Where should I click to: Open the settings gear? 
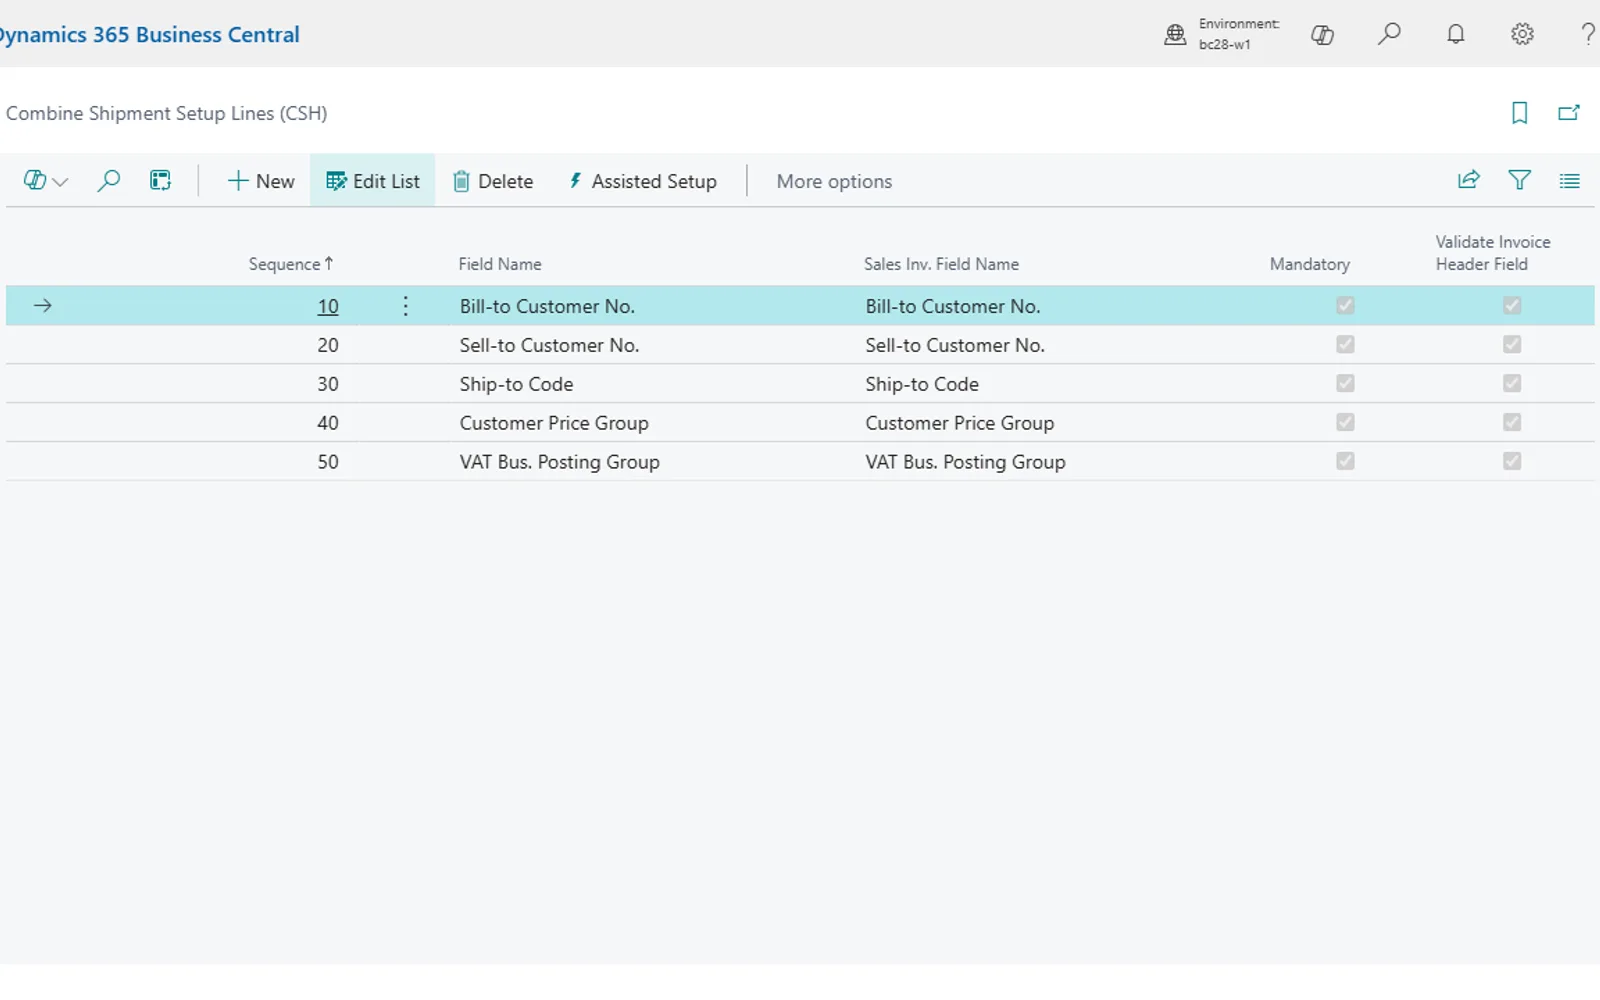[1522, 34]
